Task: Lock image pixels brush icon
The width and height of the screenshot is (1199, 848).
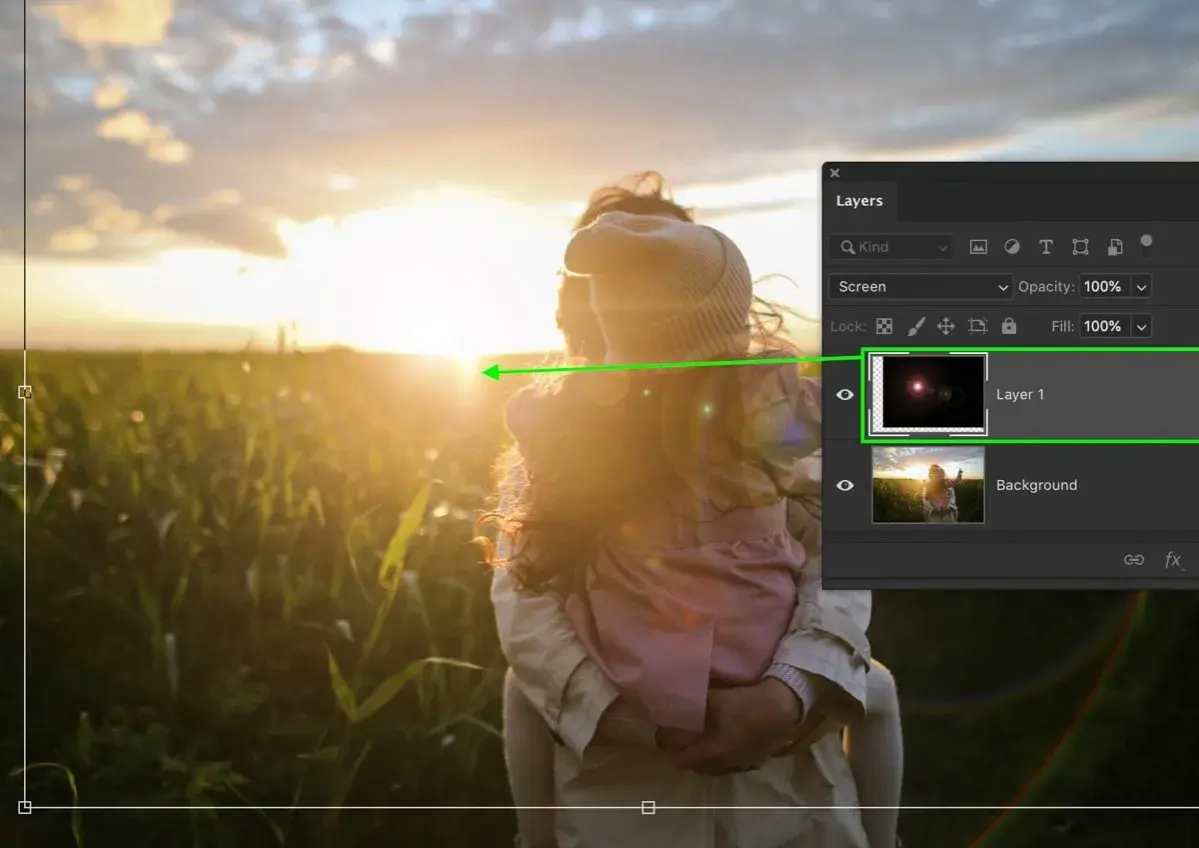Action: pyautogui.click(x=915, y=327)
